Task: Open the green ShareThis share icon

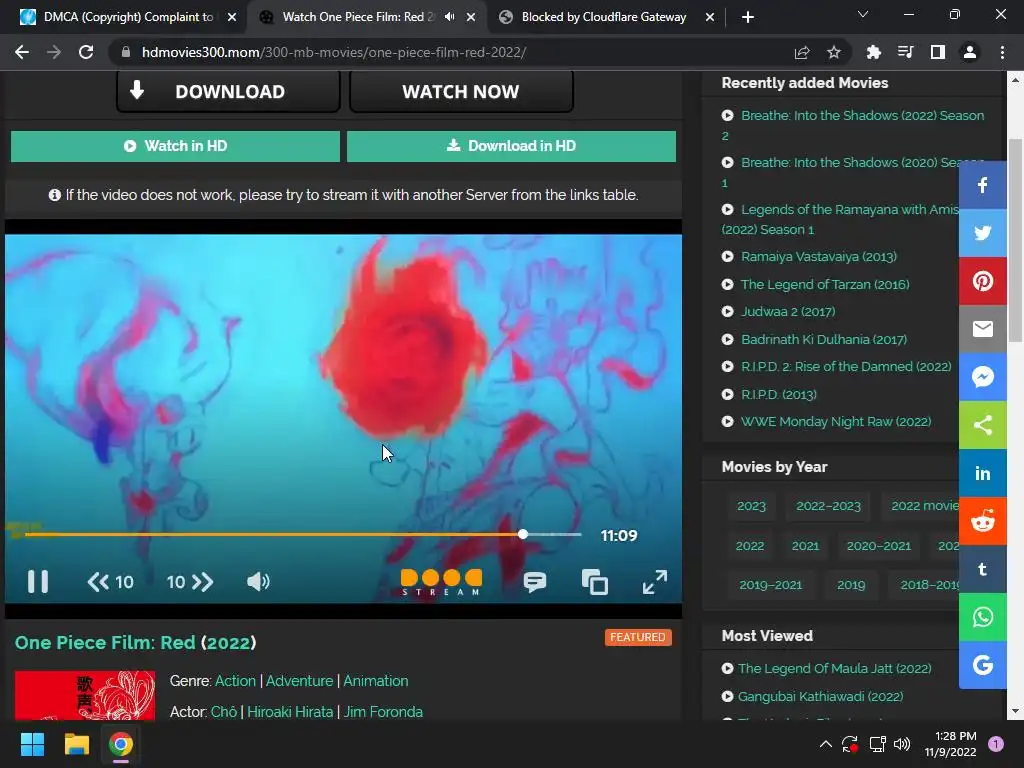Action: pyautogui.click(x=982, y=425)
